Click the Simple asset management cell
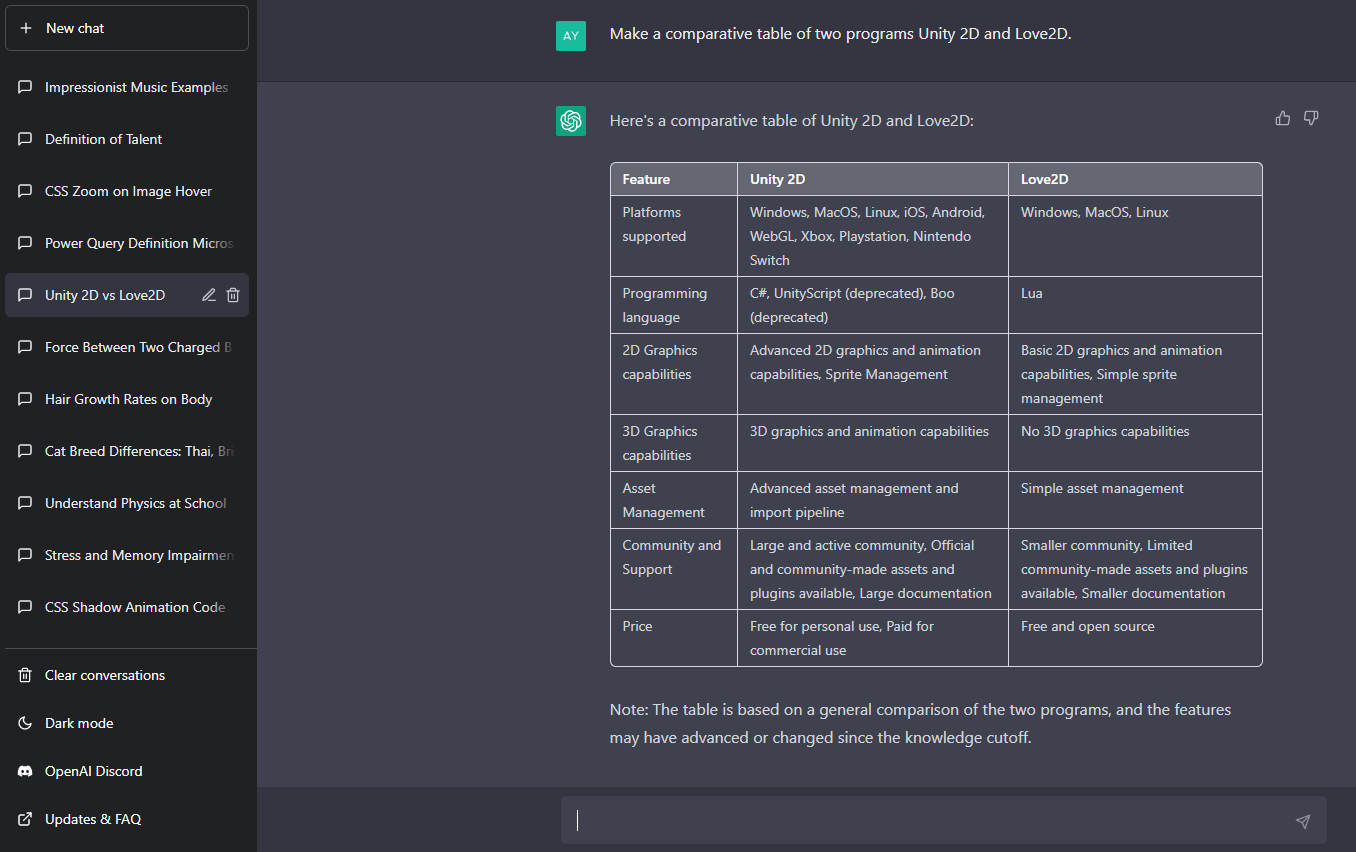 [1135, 500]
